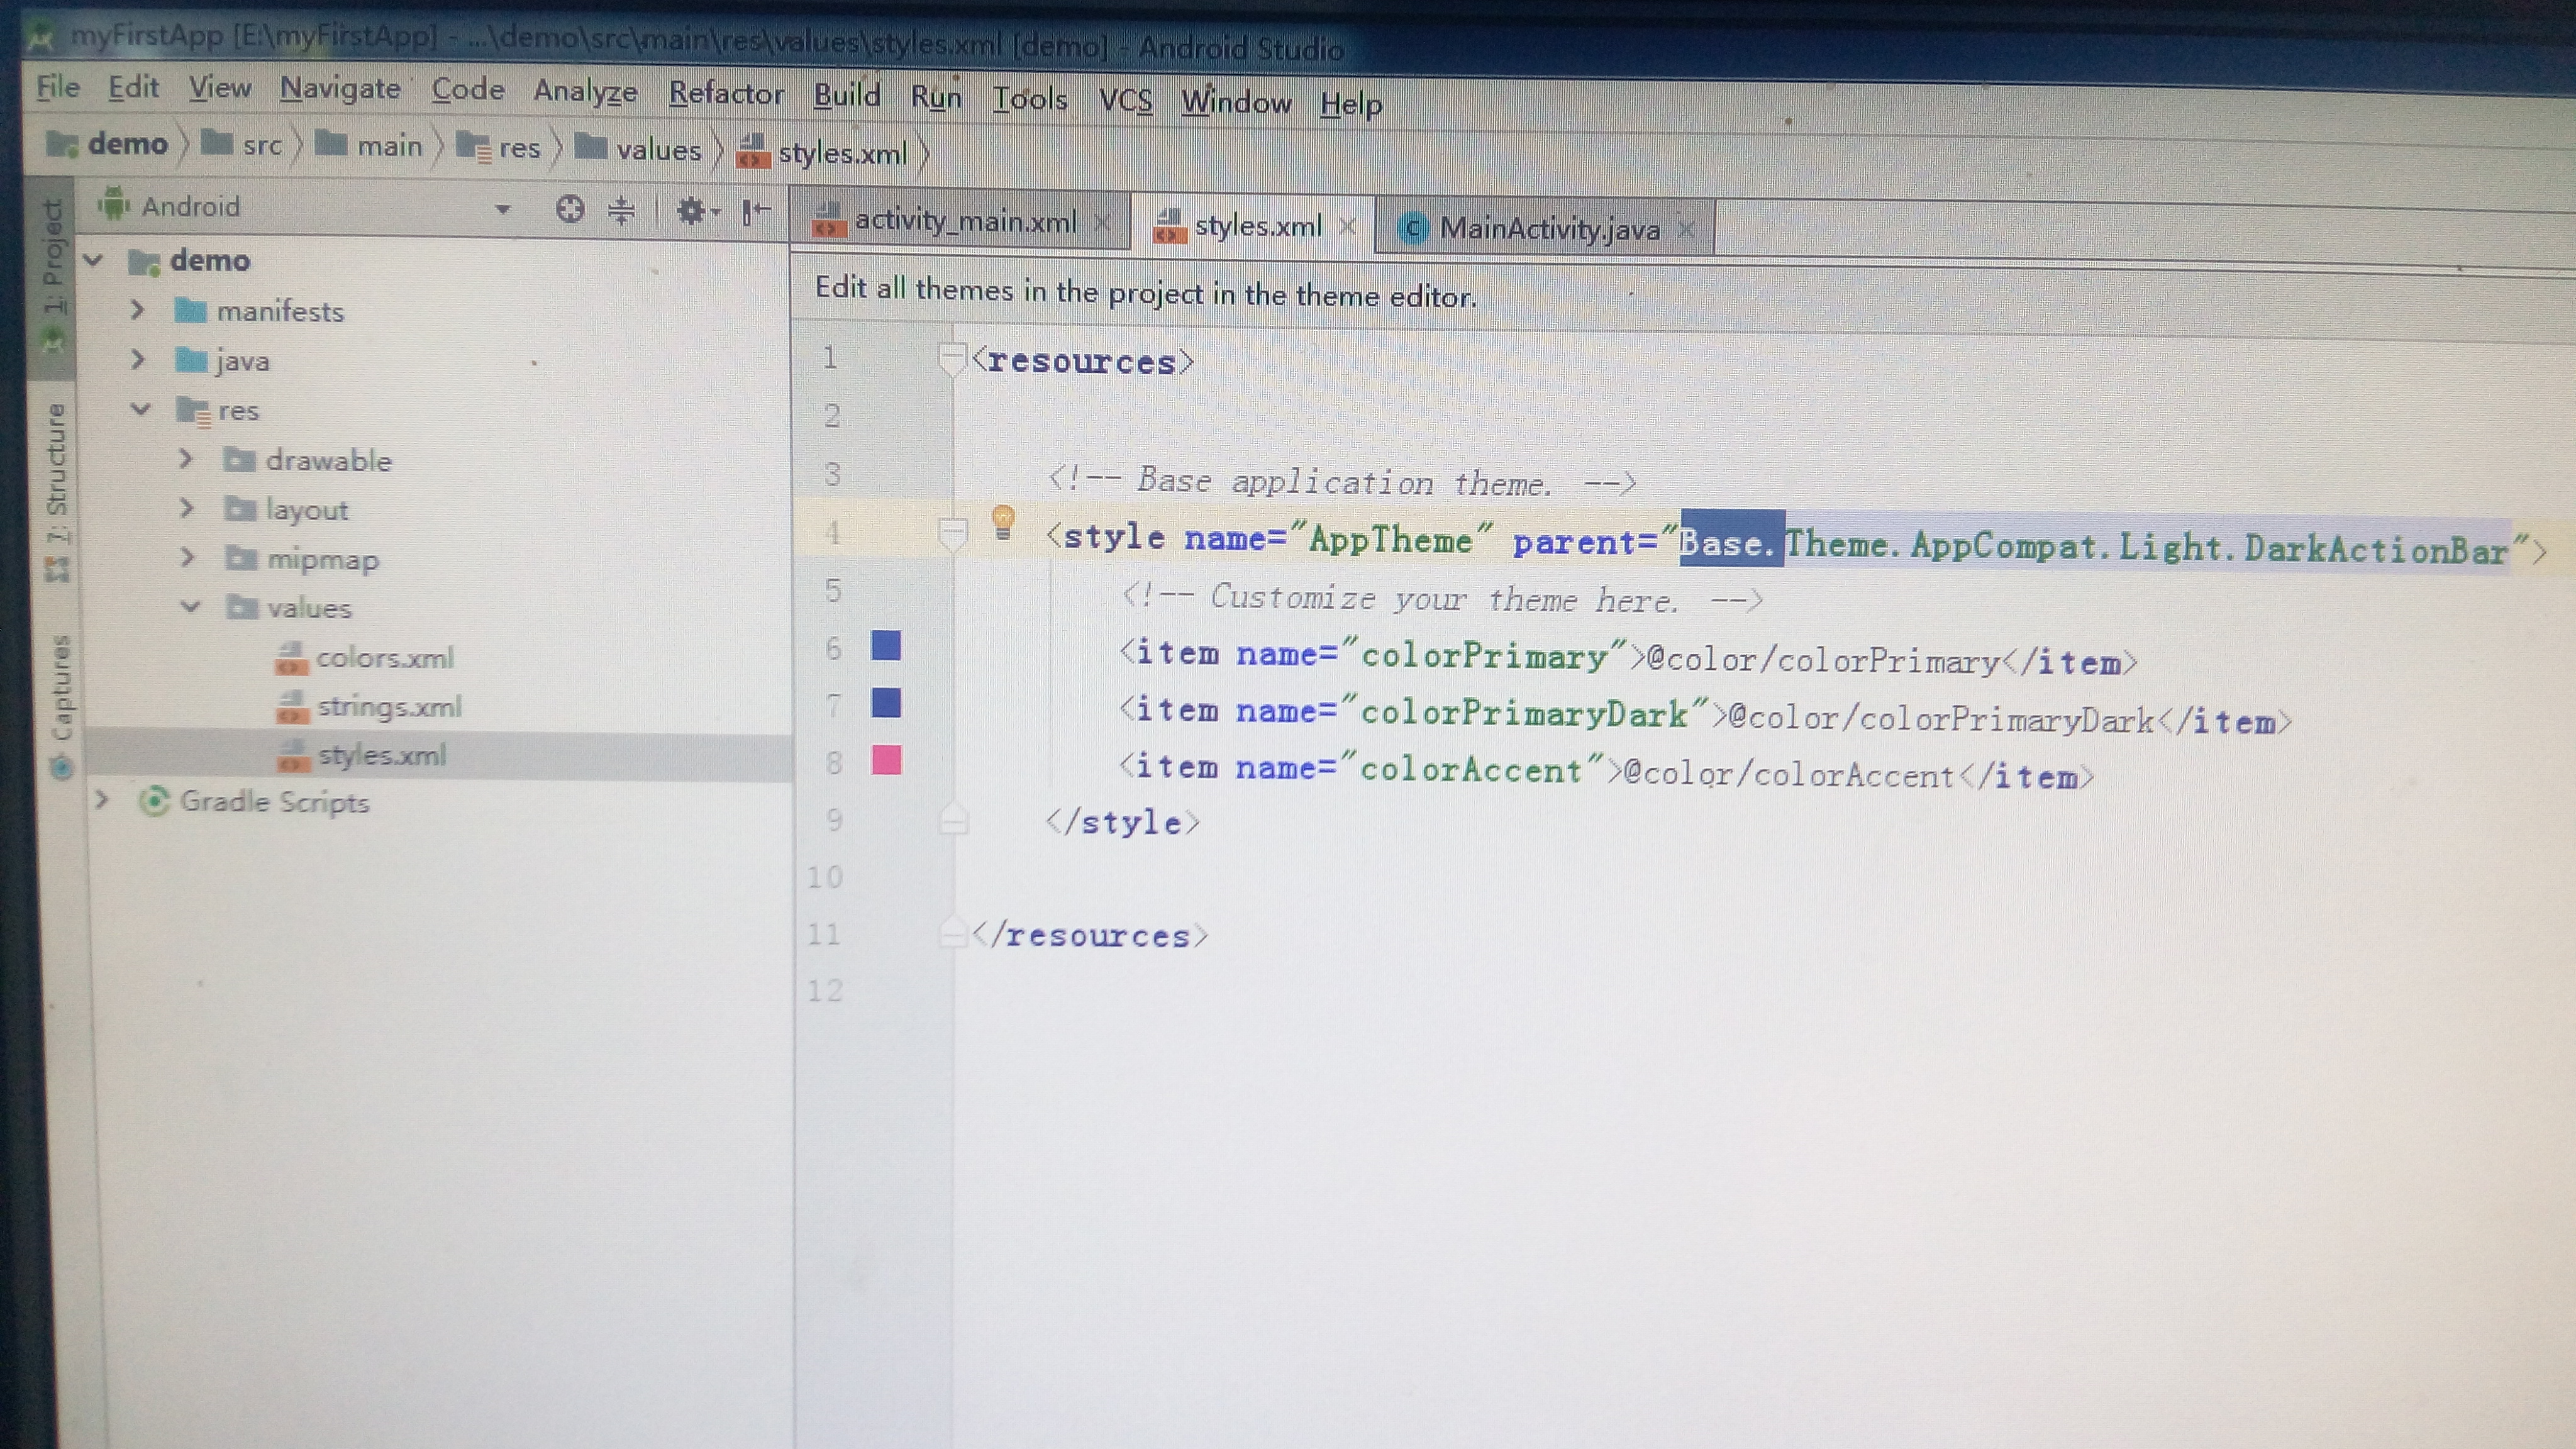This screenshot has width=2576, height=1449.
Task: Click the main breadcrumb
Action: tap(369, 146)
